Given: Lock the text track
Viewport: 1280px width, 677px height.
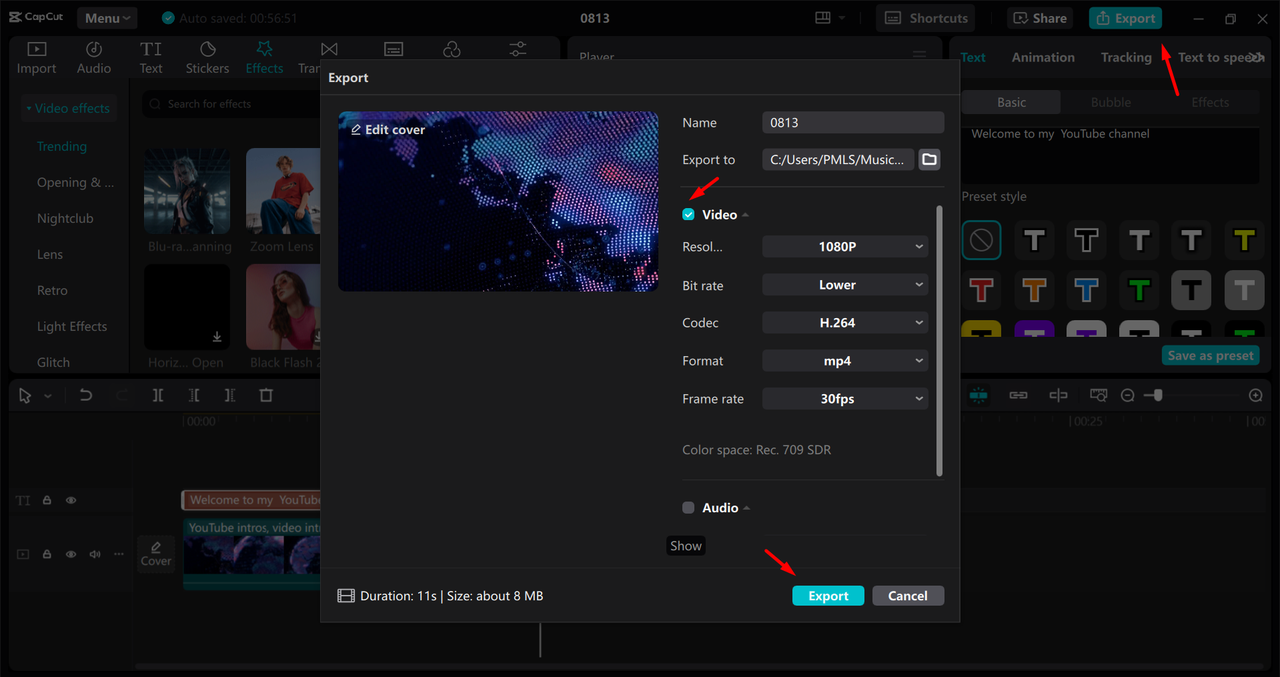Looking at the screenshot, I should (47, 500).
